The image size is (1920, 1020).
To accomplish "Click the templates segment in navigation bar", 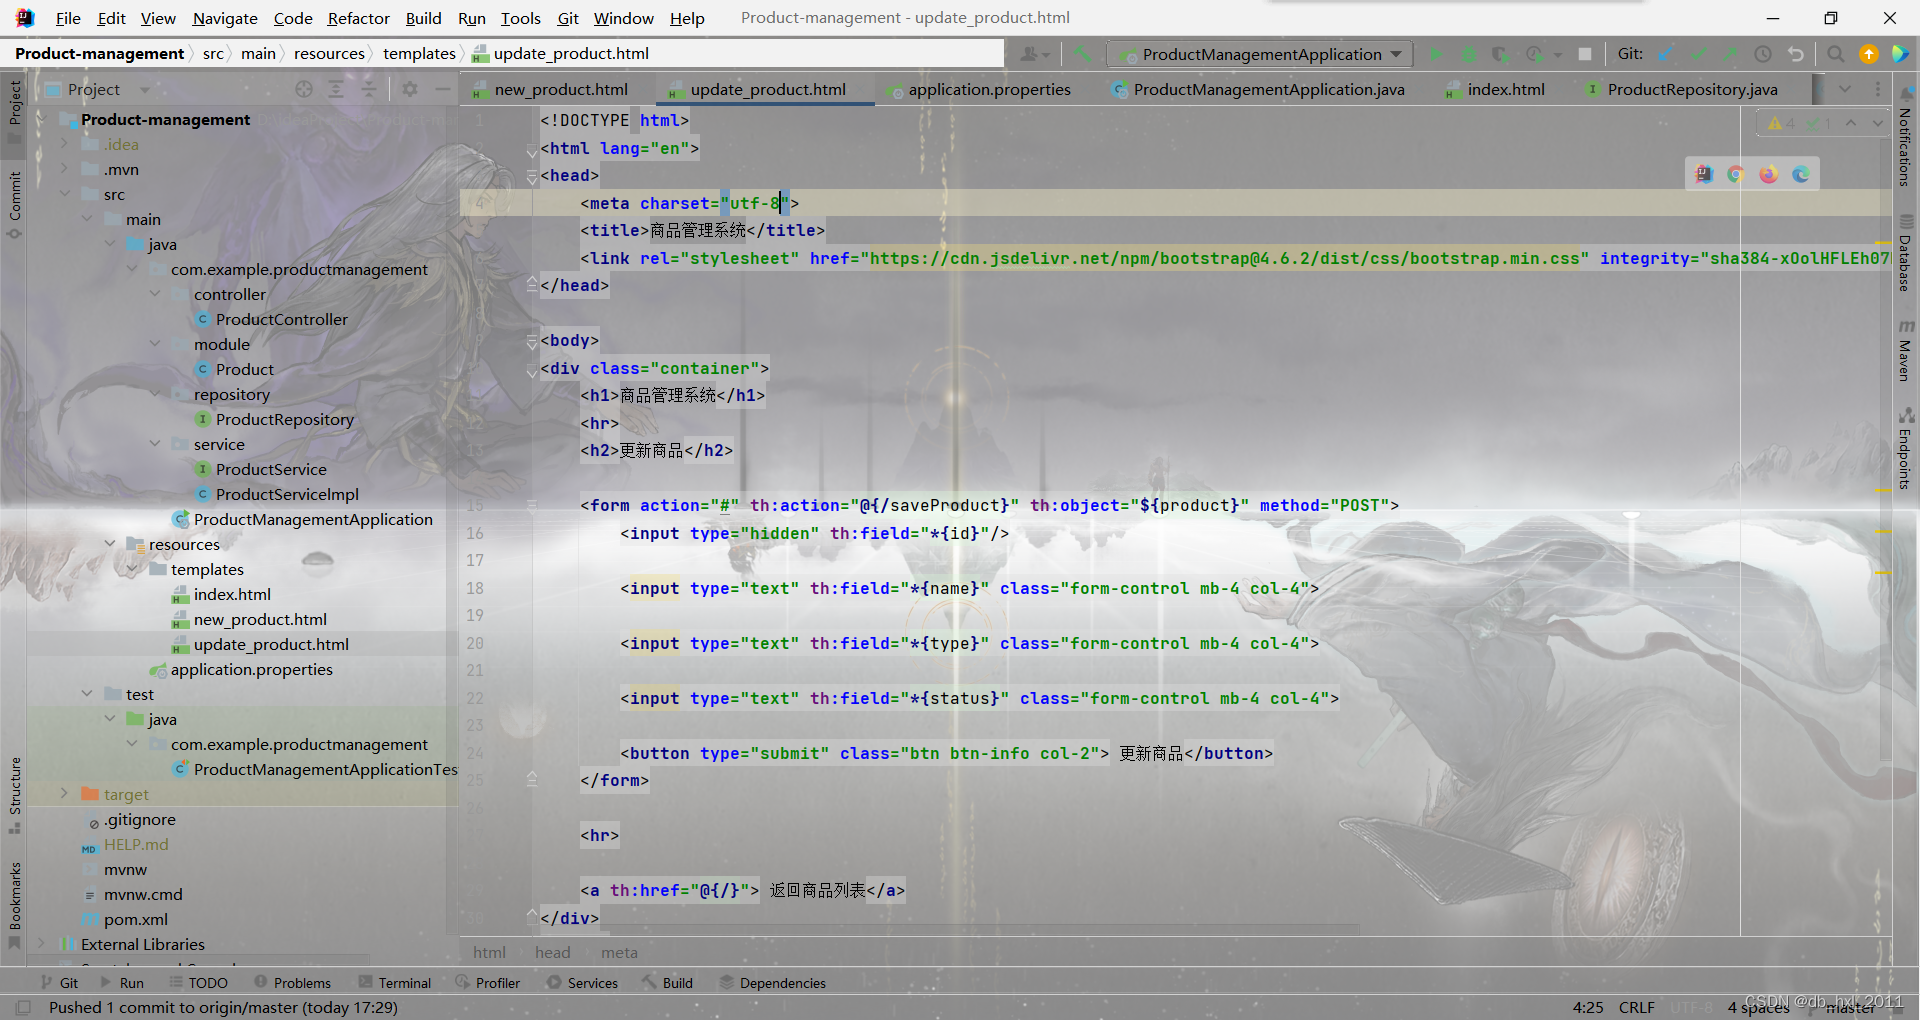I will point(419,53).
